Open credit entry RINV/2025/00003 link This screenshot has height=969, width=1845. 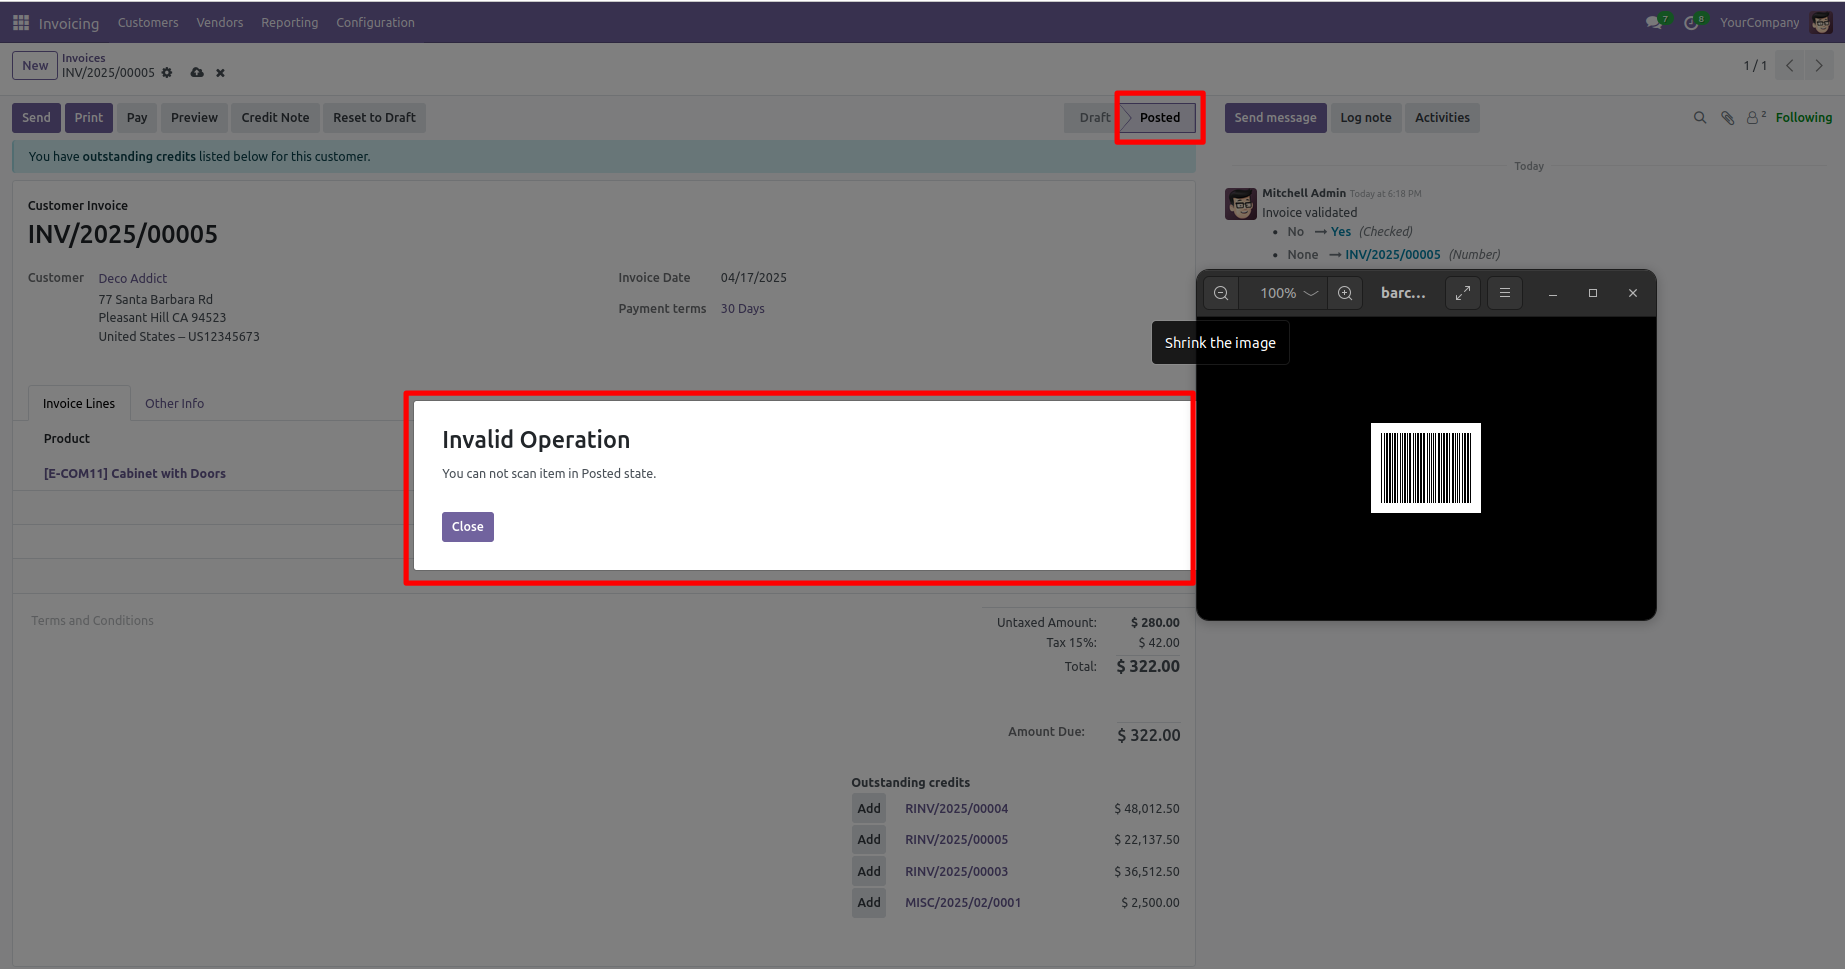[x=957, y=872]
